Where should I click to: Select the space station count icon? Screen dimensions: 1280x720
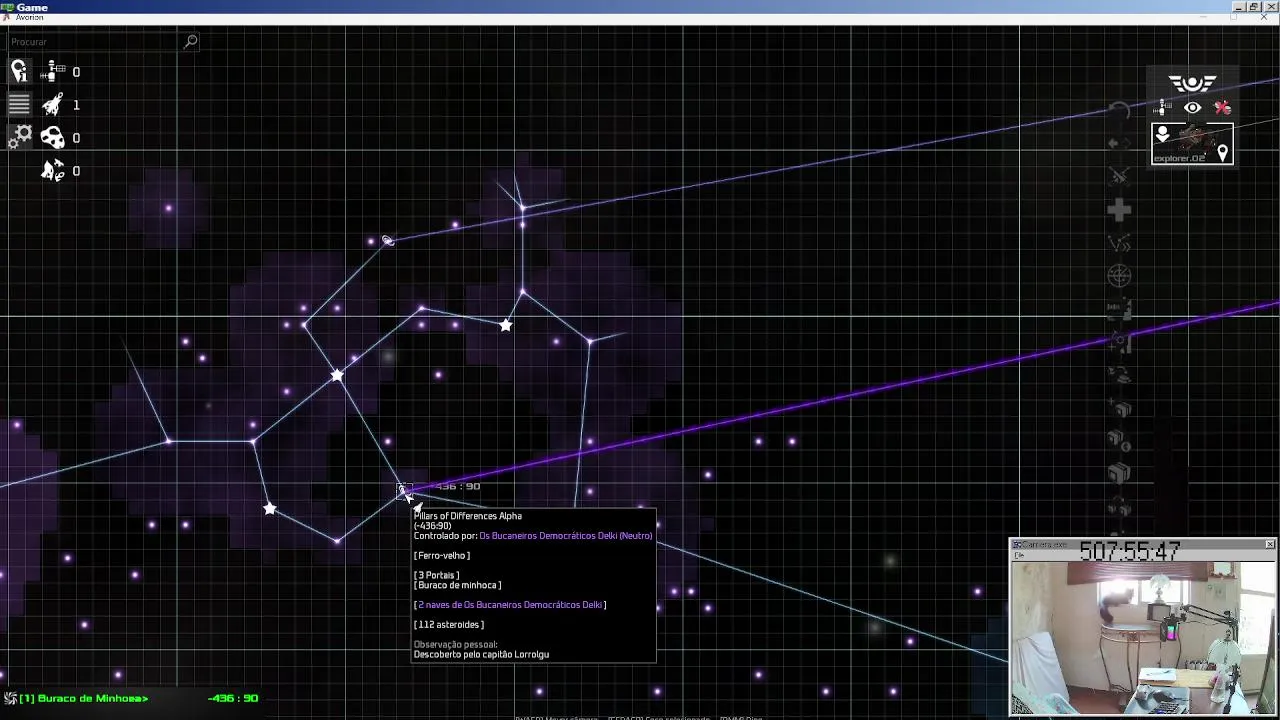click(x=53, y=71)
